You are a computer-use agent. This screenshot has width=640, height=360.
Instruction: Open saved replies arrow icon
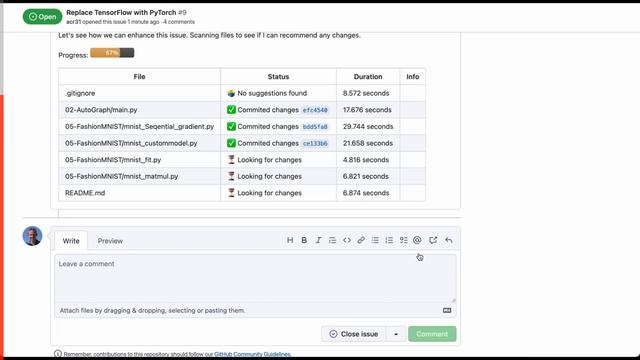449,240
